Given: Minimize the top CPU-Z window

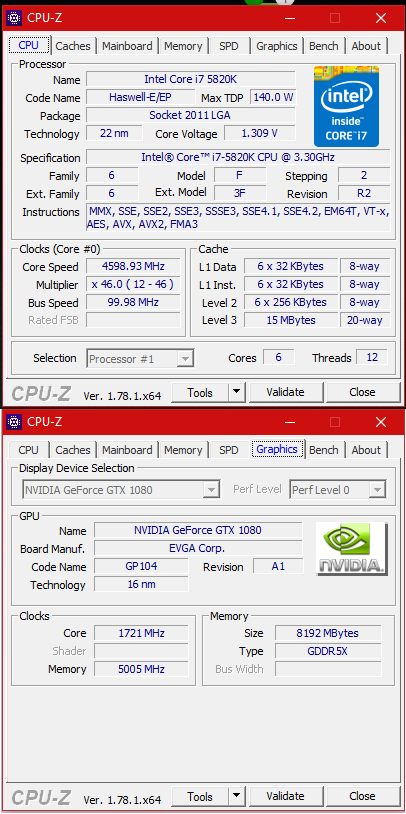Looking at the screenshot, I should coord(289,18).
